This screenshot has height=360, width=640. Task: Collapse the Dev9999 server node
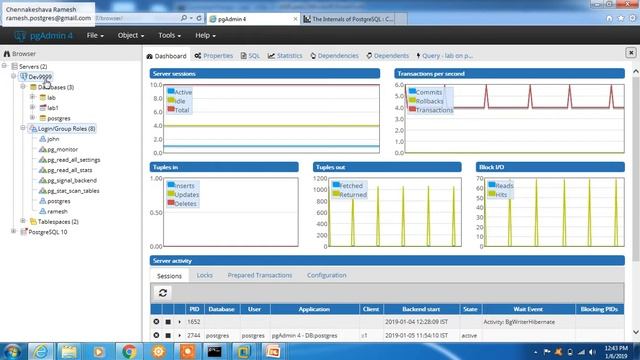13,76
